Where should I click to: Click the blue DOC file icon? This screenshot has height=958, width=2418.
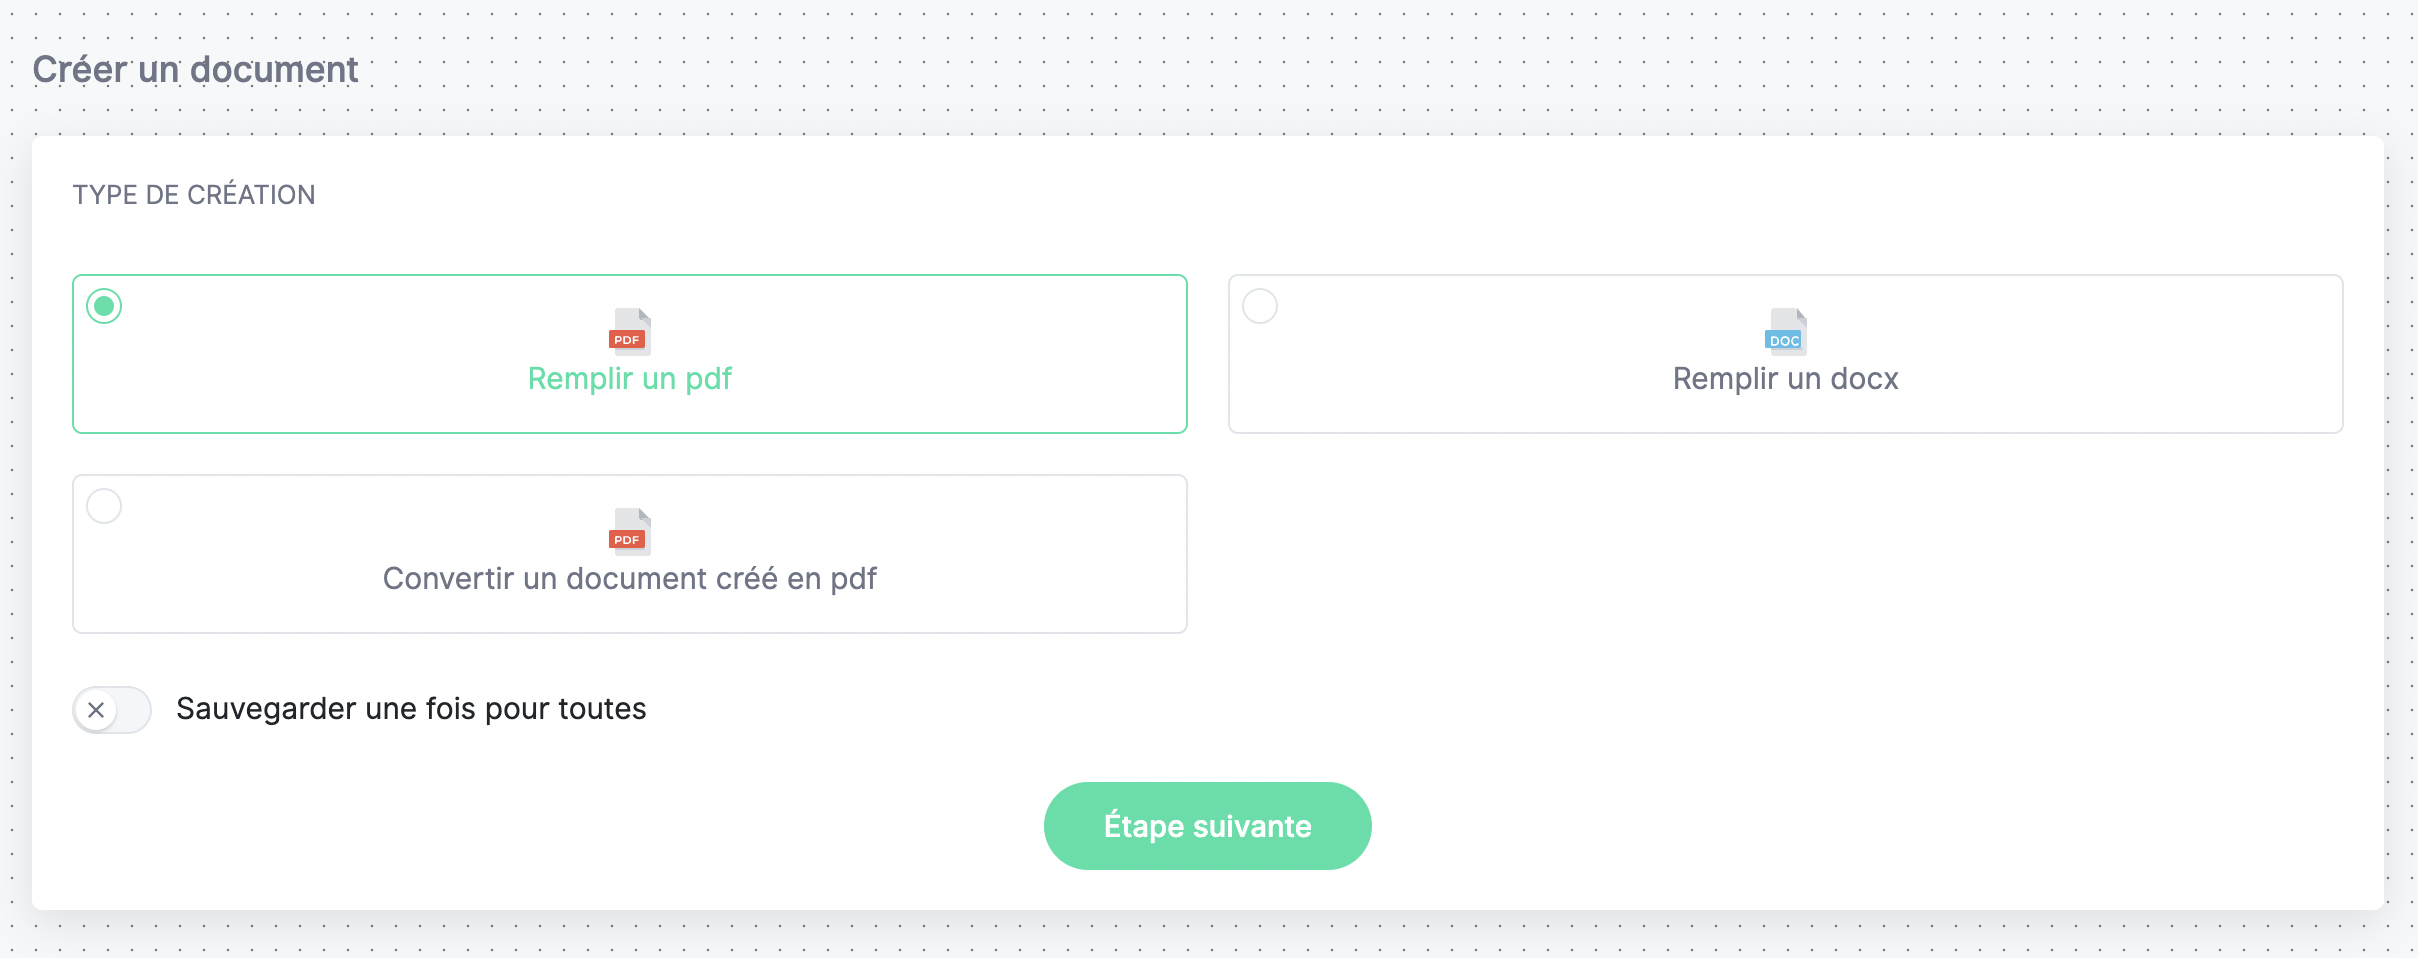[1786, 331]
